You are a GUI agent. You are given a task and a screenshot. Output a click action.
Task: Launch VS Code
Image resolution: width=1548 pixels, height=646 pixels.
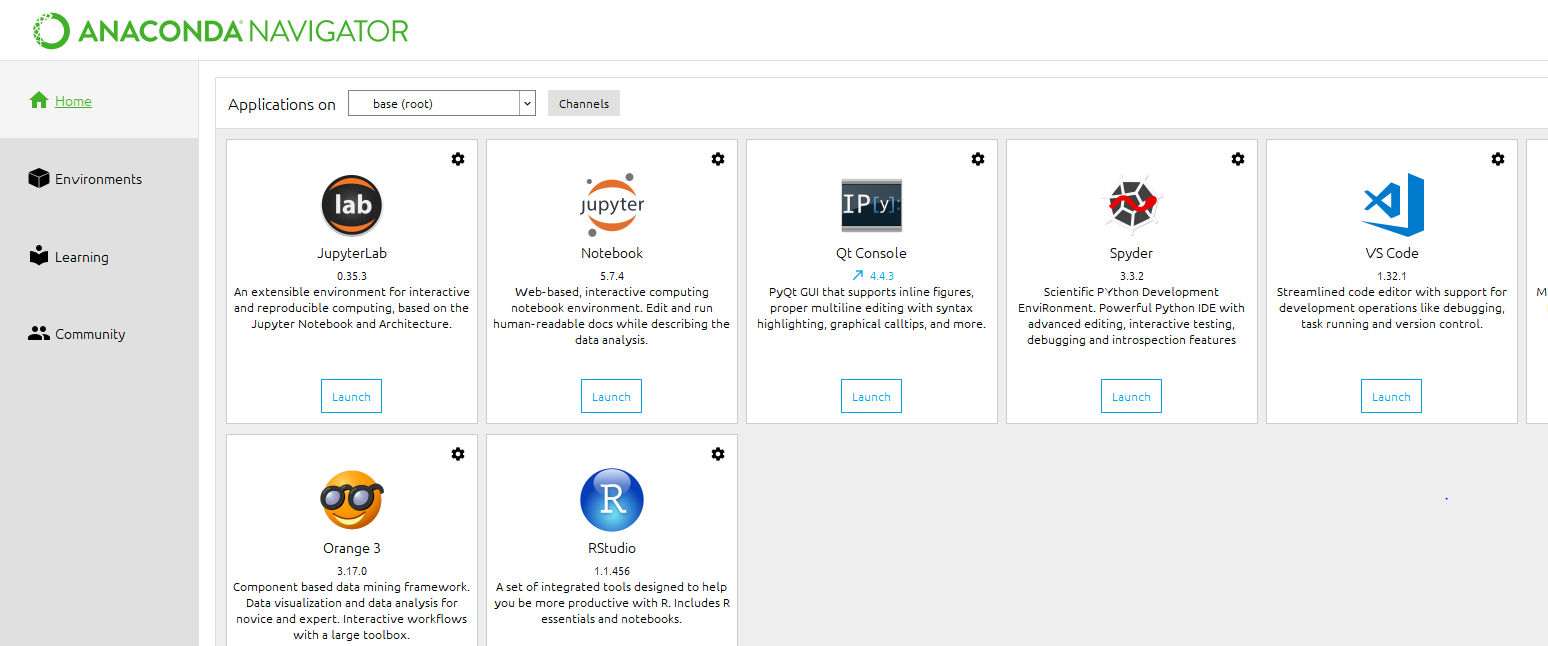tap(1391, 396)
